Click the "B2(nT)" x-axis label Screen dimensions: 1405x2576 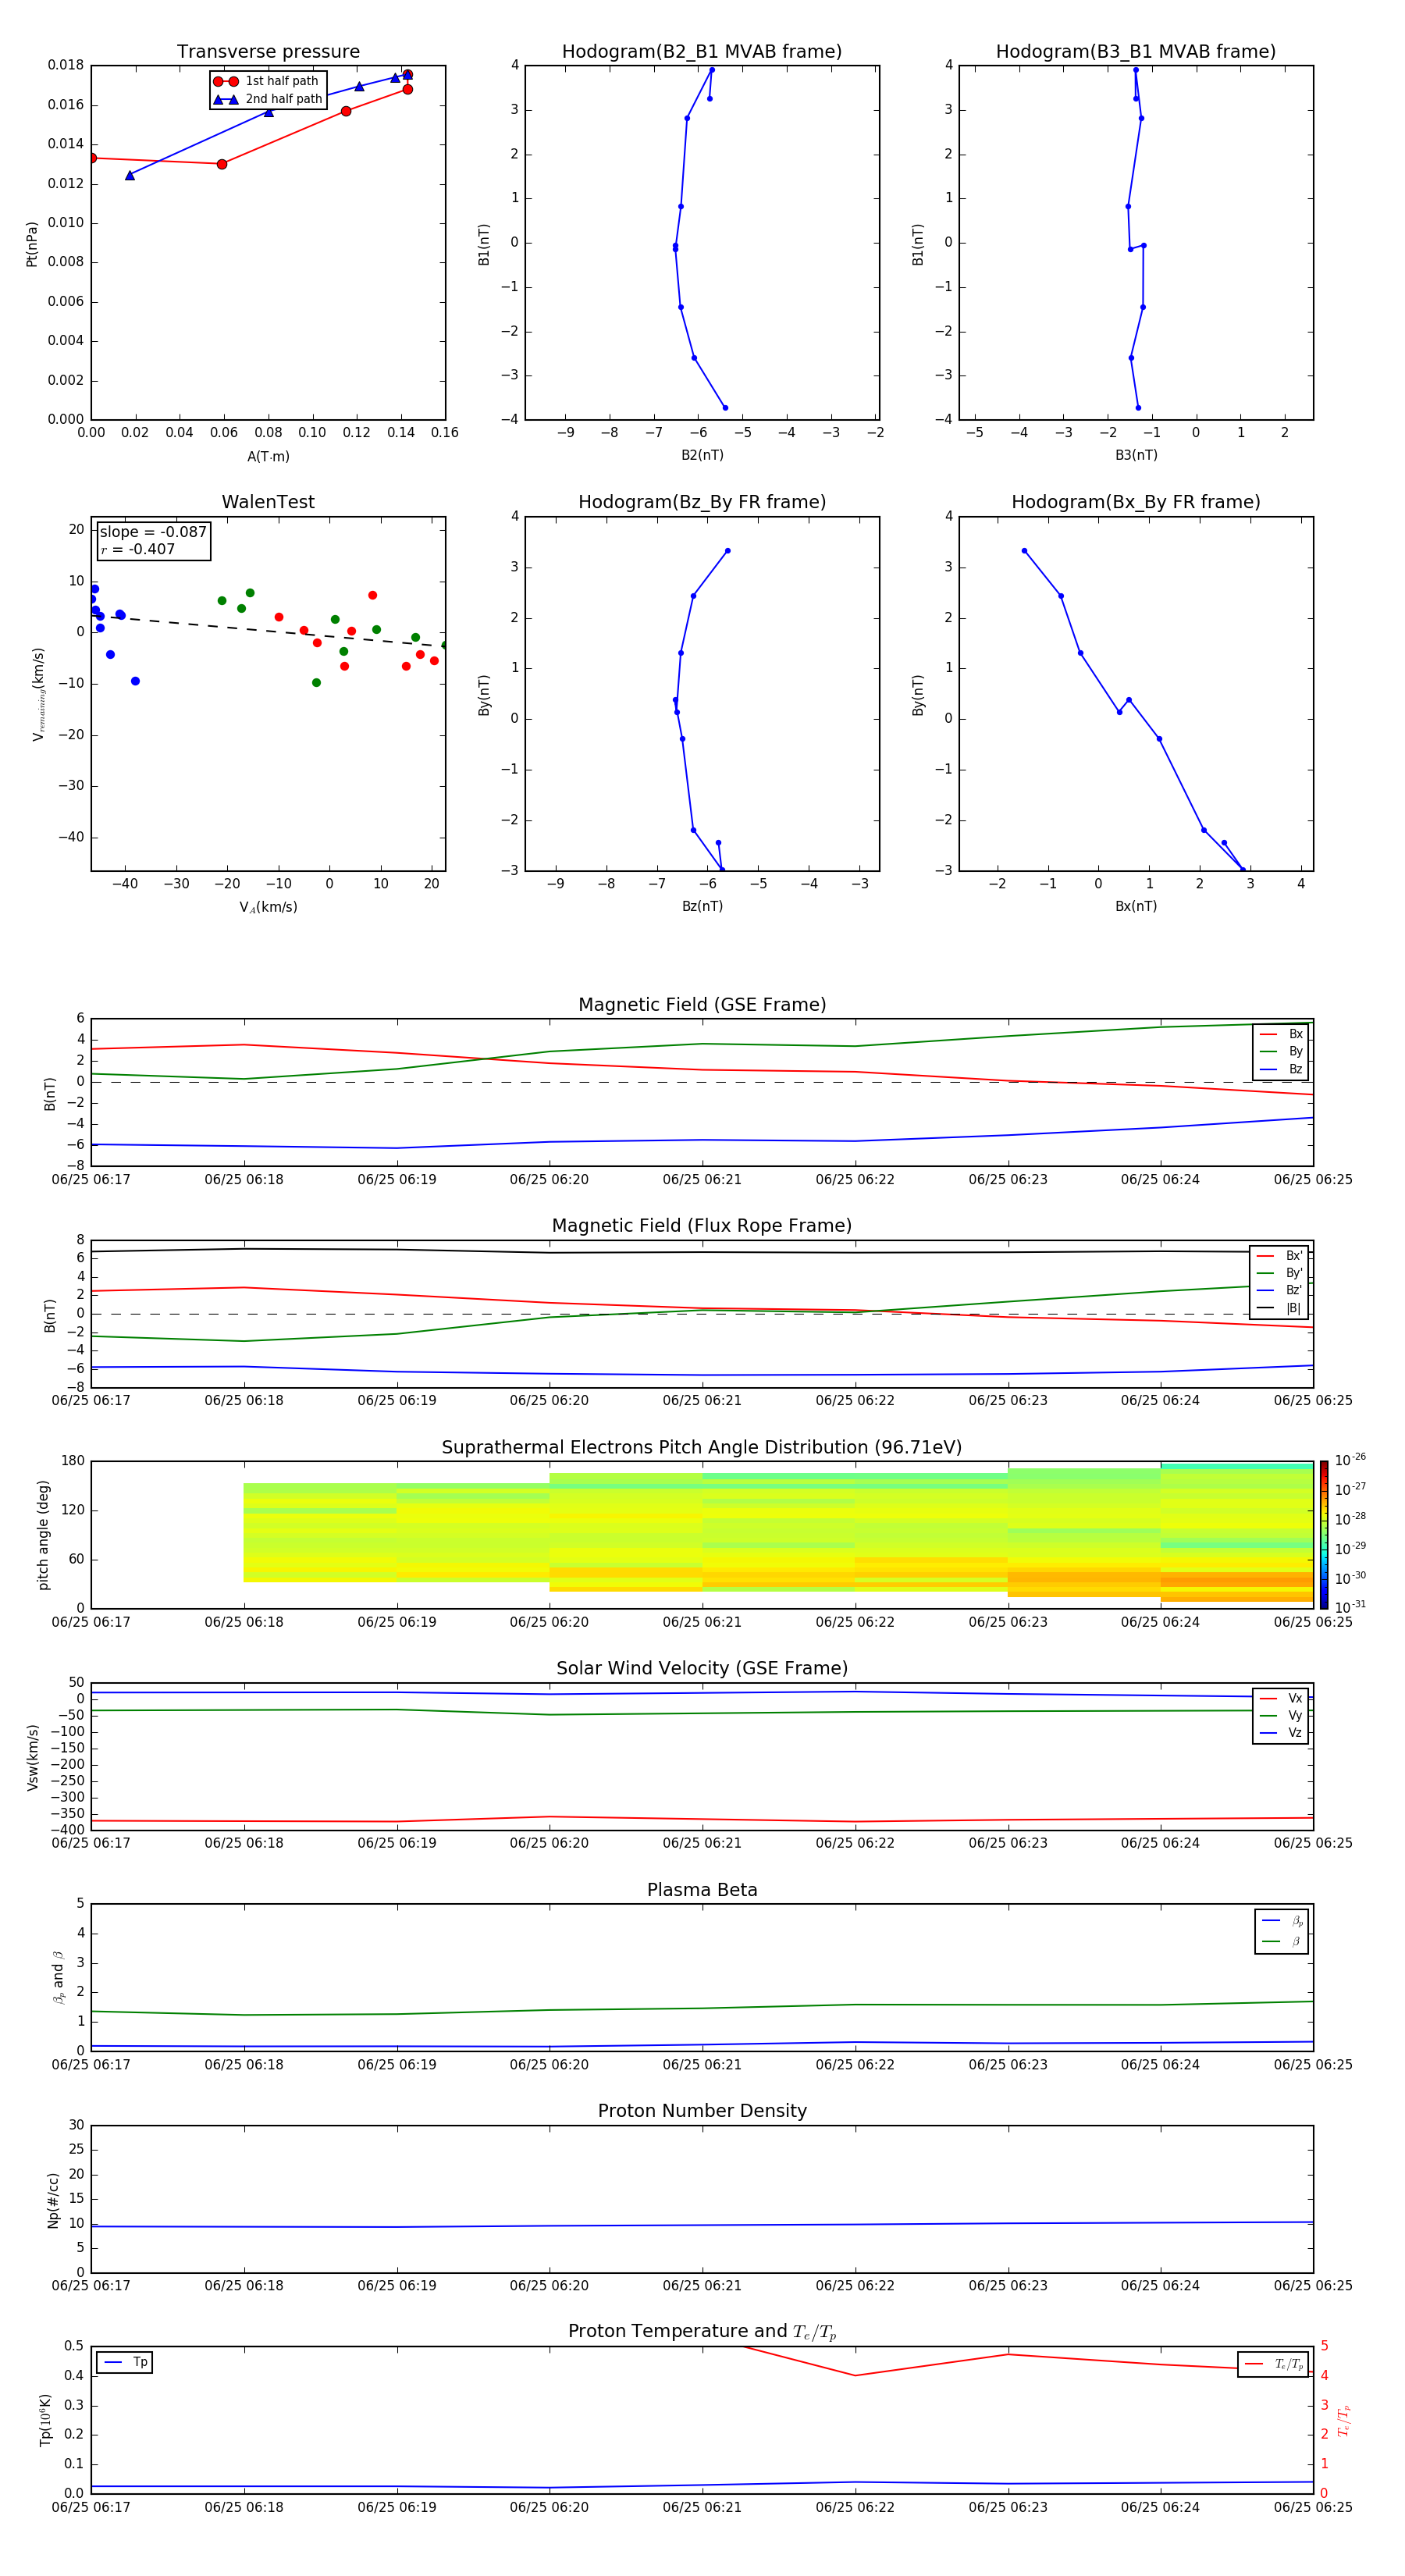coord(702,455)
